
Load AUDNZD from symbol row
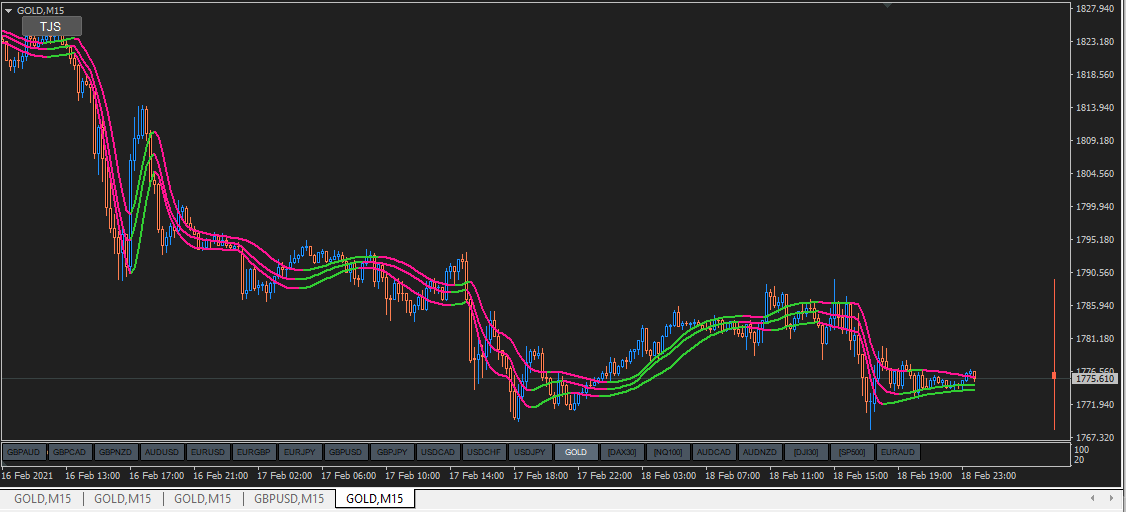point(760,452)
